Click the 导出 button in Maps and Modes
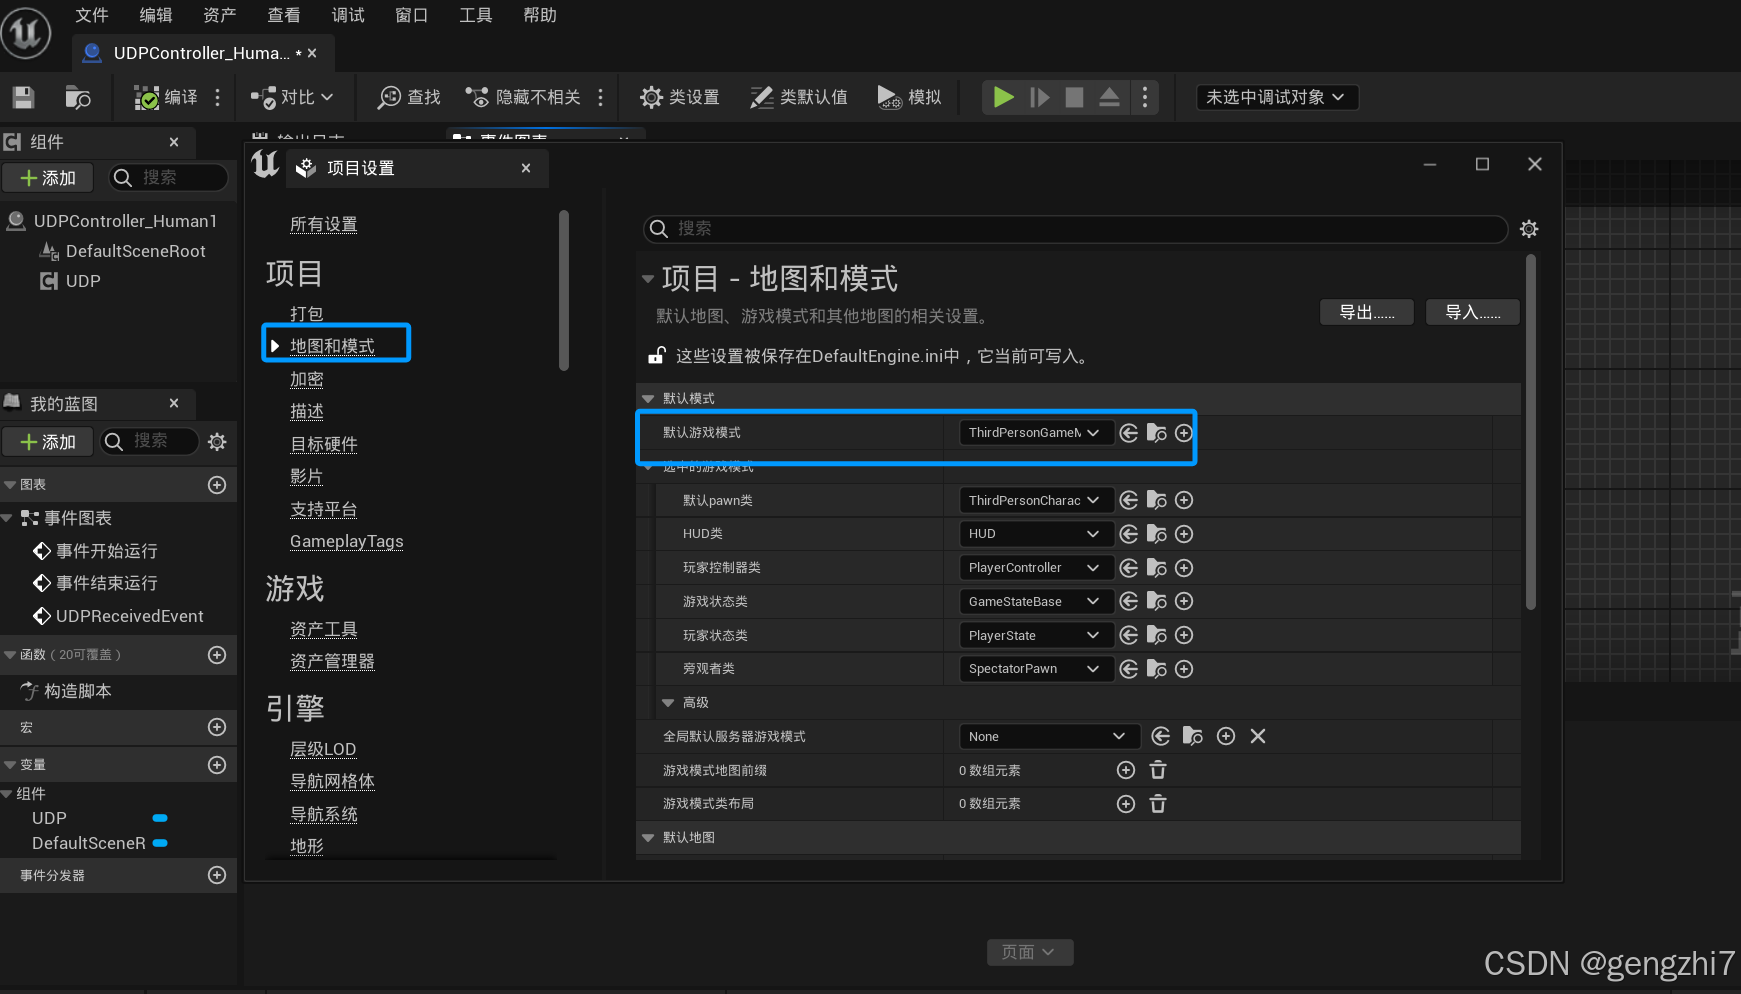 pos(1366,311)
